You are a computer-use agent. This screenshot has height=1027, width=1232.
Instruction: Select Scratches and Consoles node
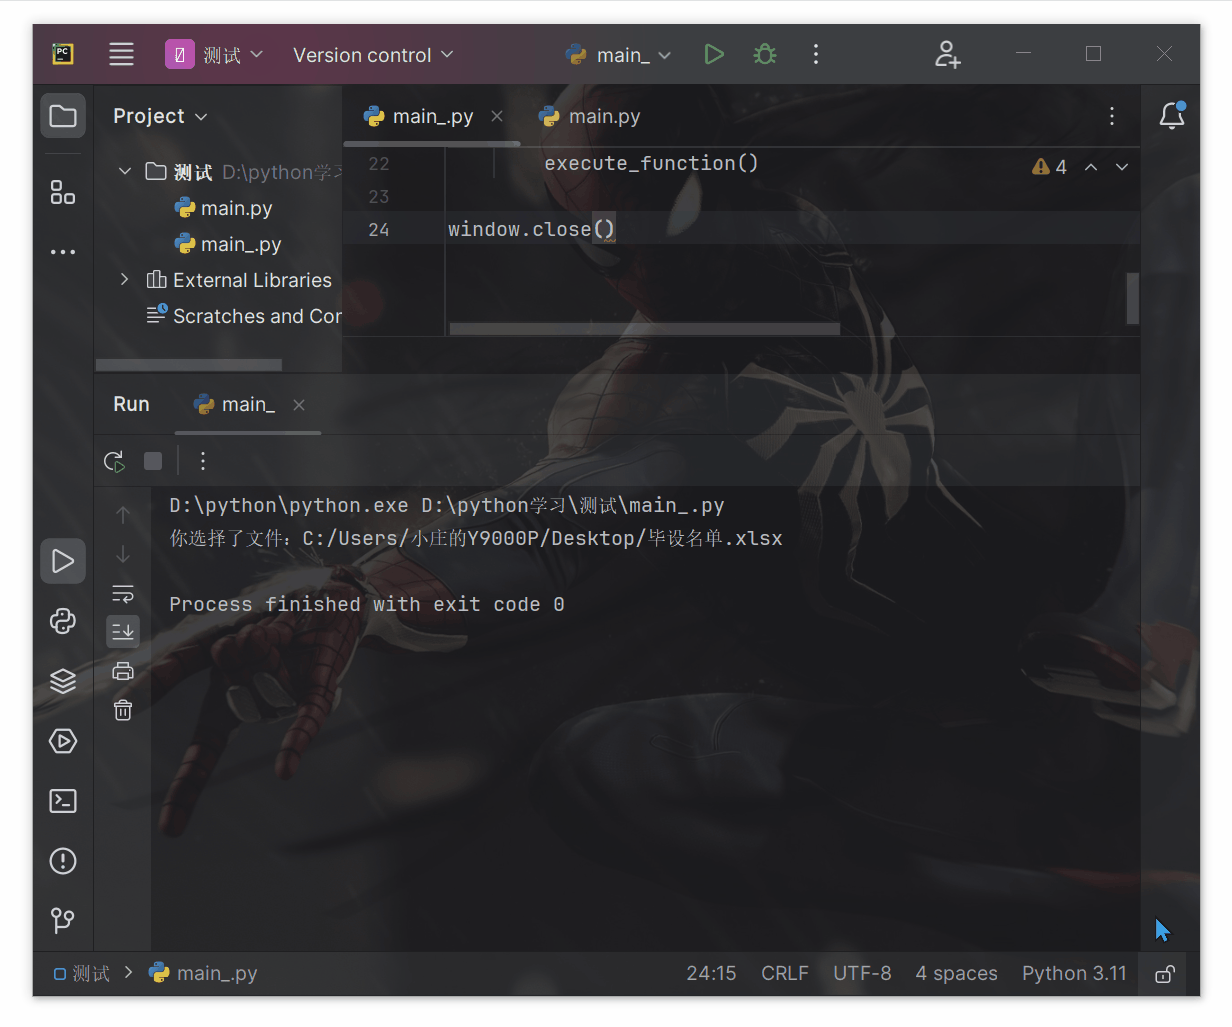point(244,316)
